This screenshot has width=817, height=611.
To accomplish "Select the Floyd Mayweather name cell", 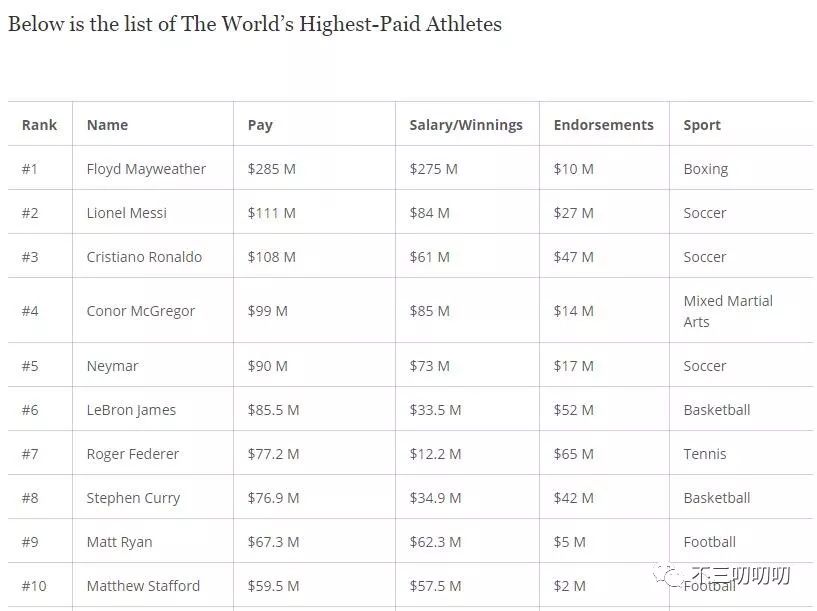I will (x=146, y=169).
